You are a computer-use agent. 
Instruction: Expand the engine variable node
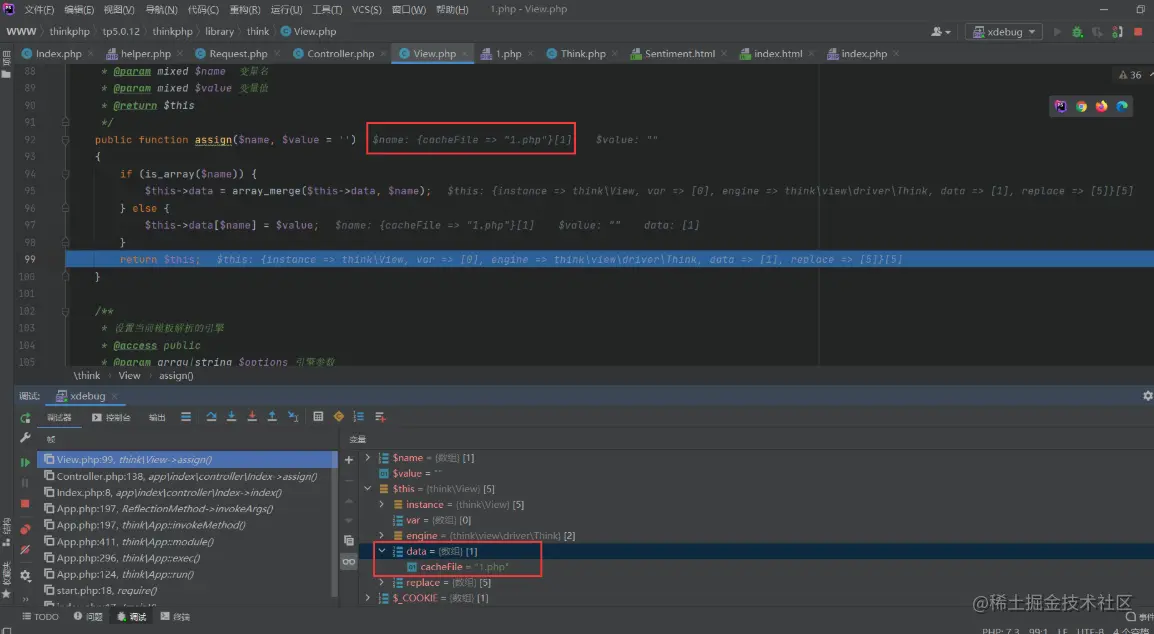click(381, 535)
